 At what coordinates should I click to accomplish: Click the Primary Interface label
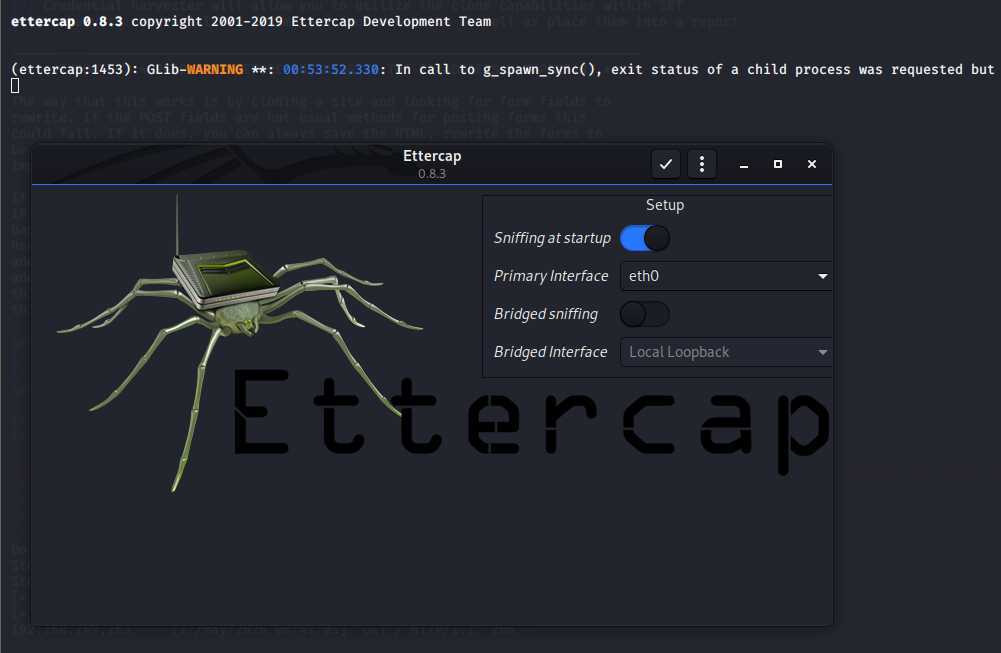click(x=551, y=276)
